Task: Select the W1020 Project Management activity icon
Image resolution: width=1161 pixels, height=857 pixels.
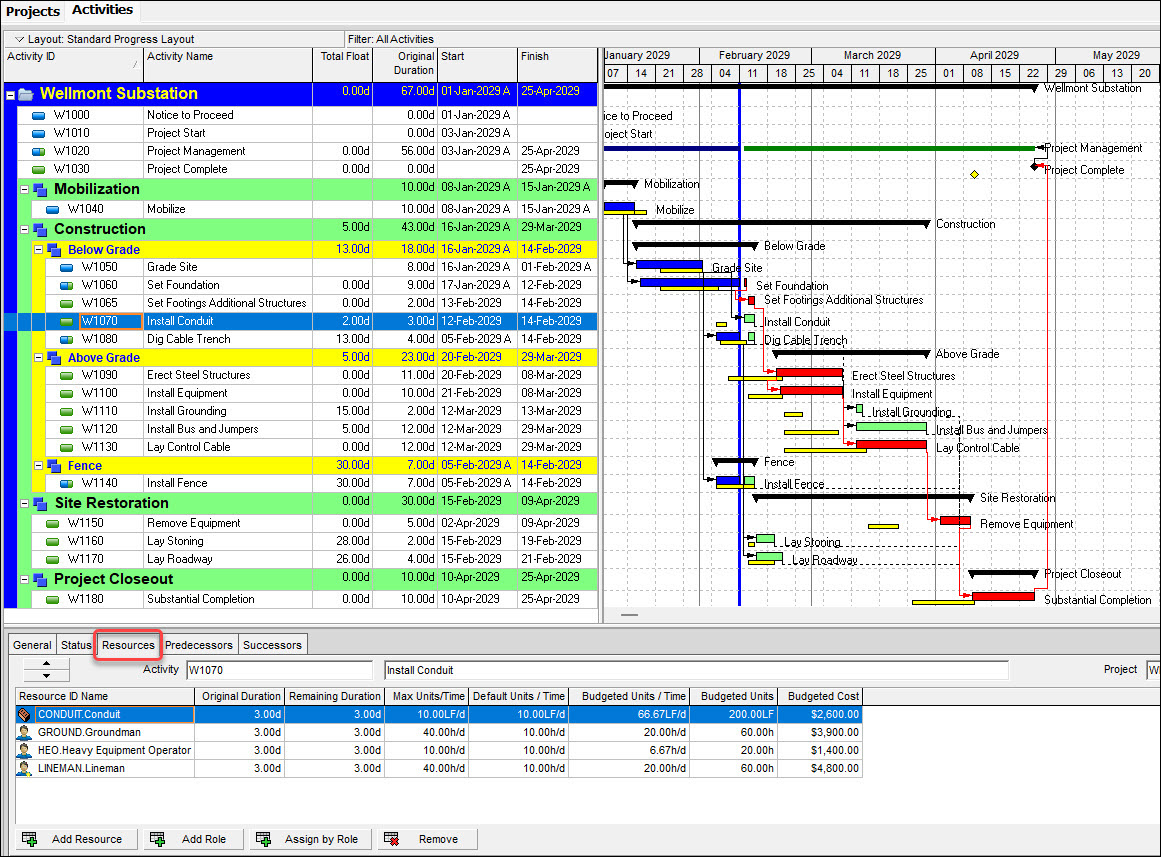Action: (x=39, y=151)
